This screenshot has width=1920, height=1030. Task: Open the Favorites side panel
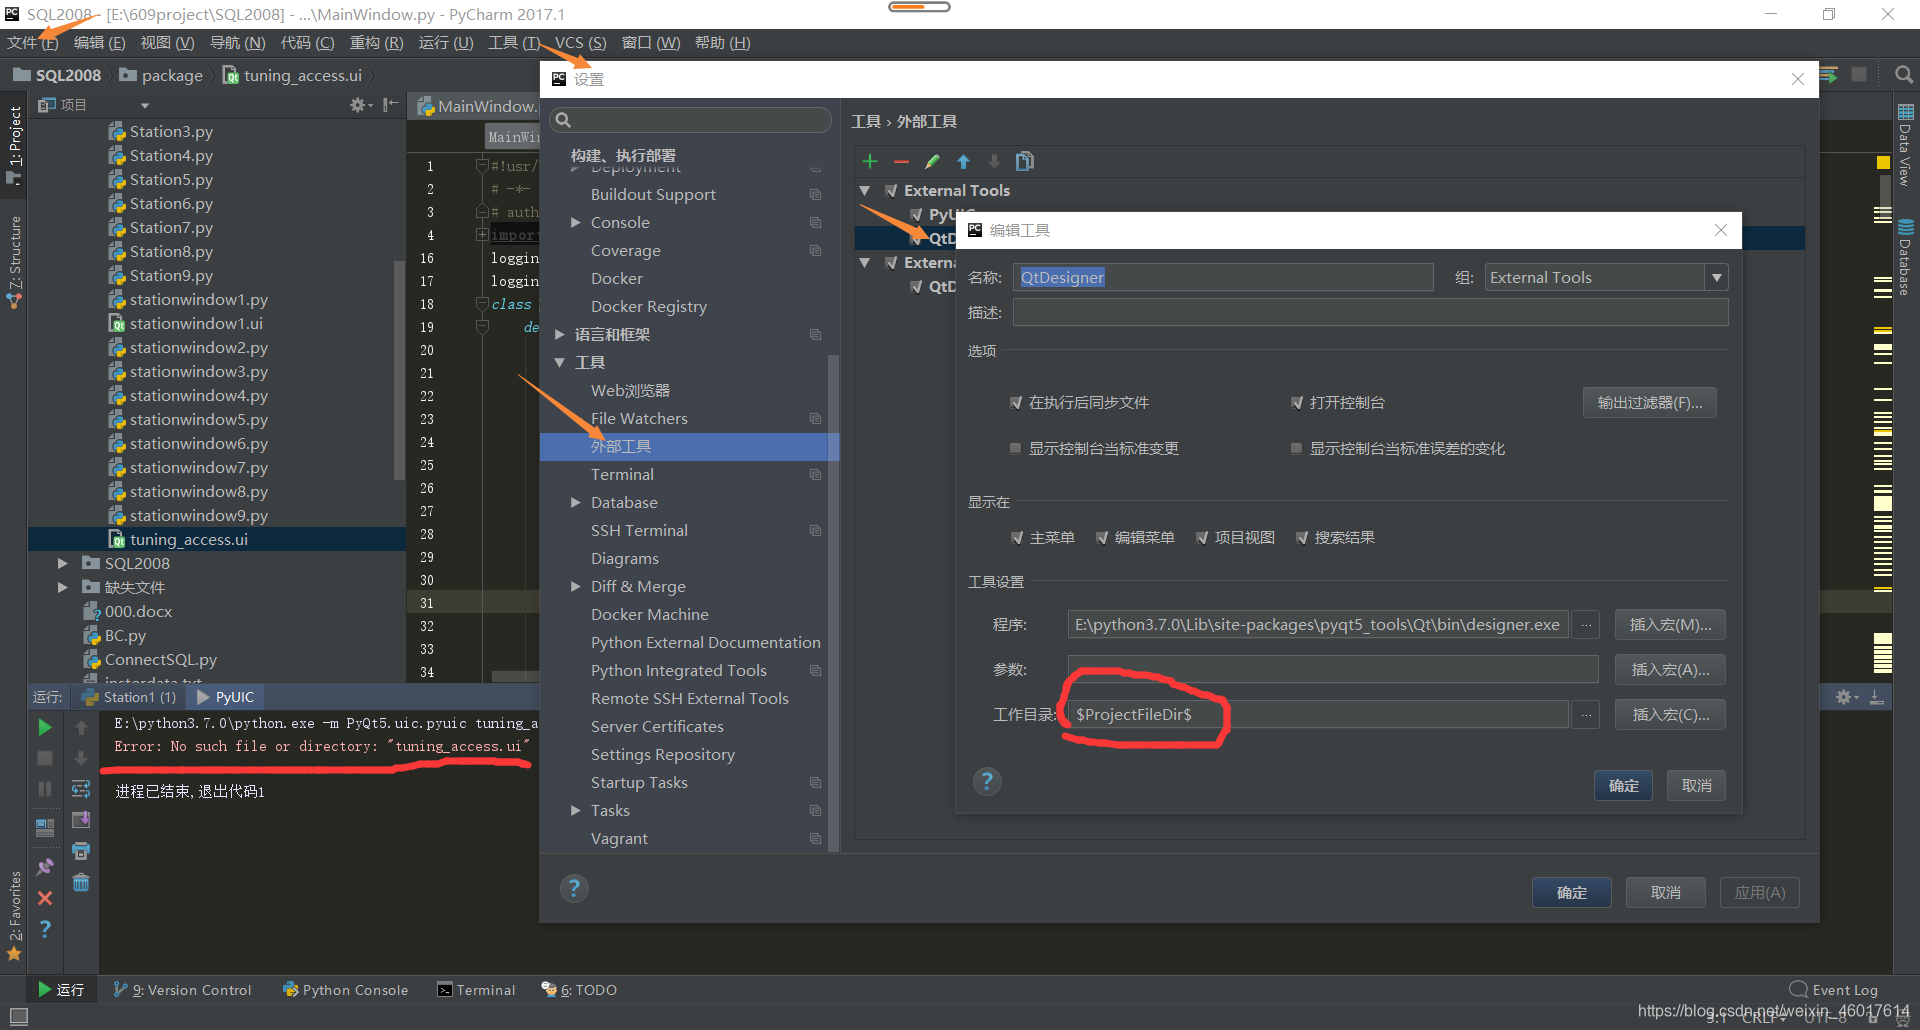[14, 915]
